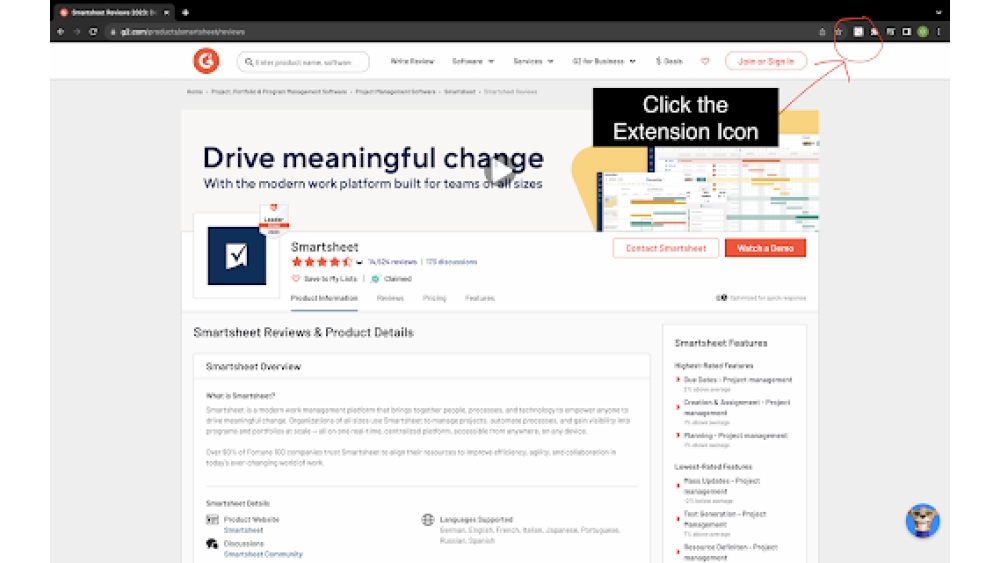The height and width of the screenshot is (563, 1000).
Task: Click the browser address bar URL
Action: pyautogui.click(x=182, y=32)
